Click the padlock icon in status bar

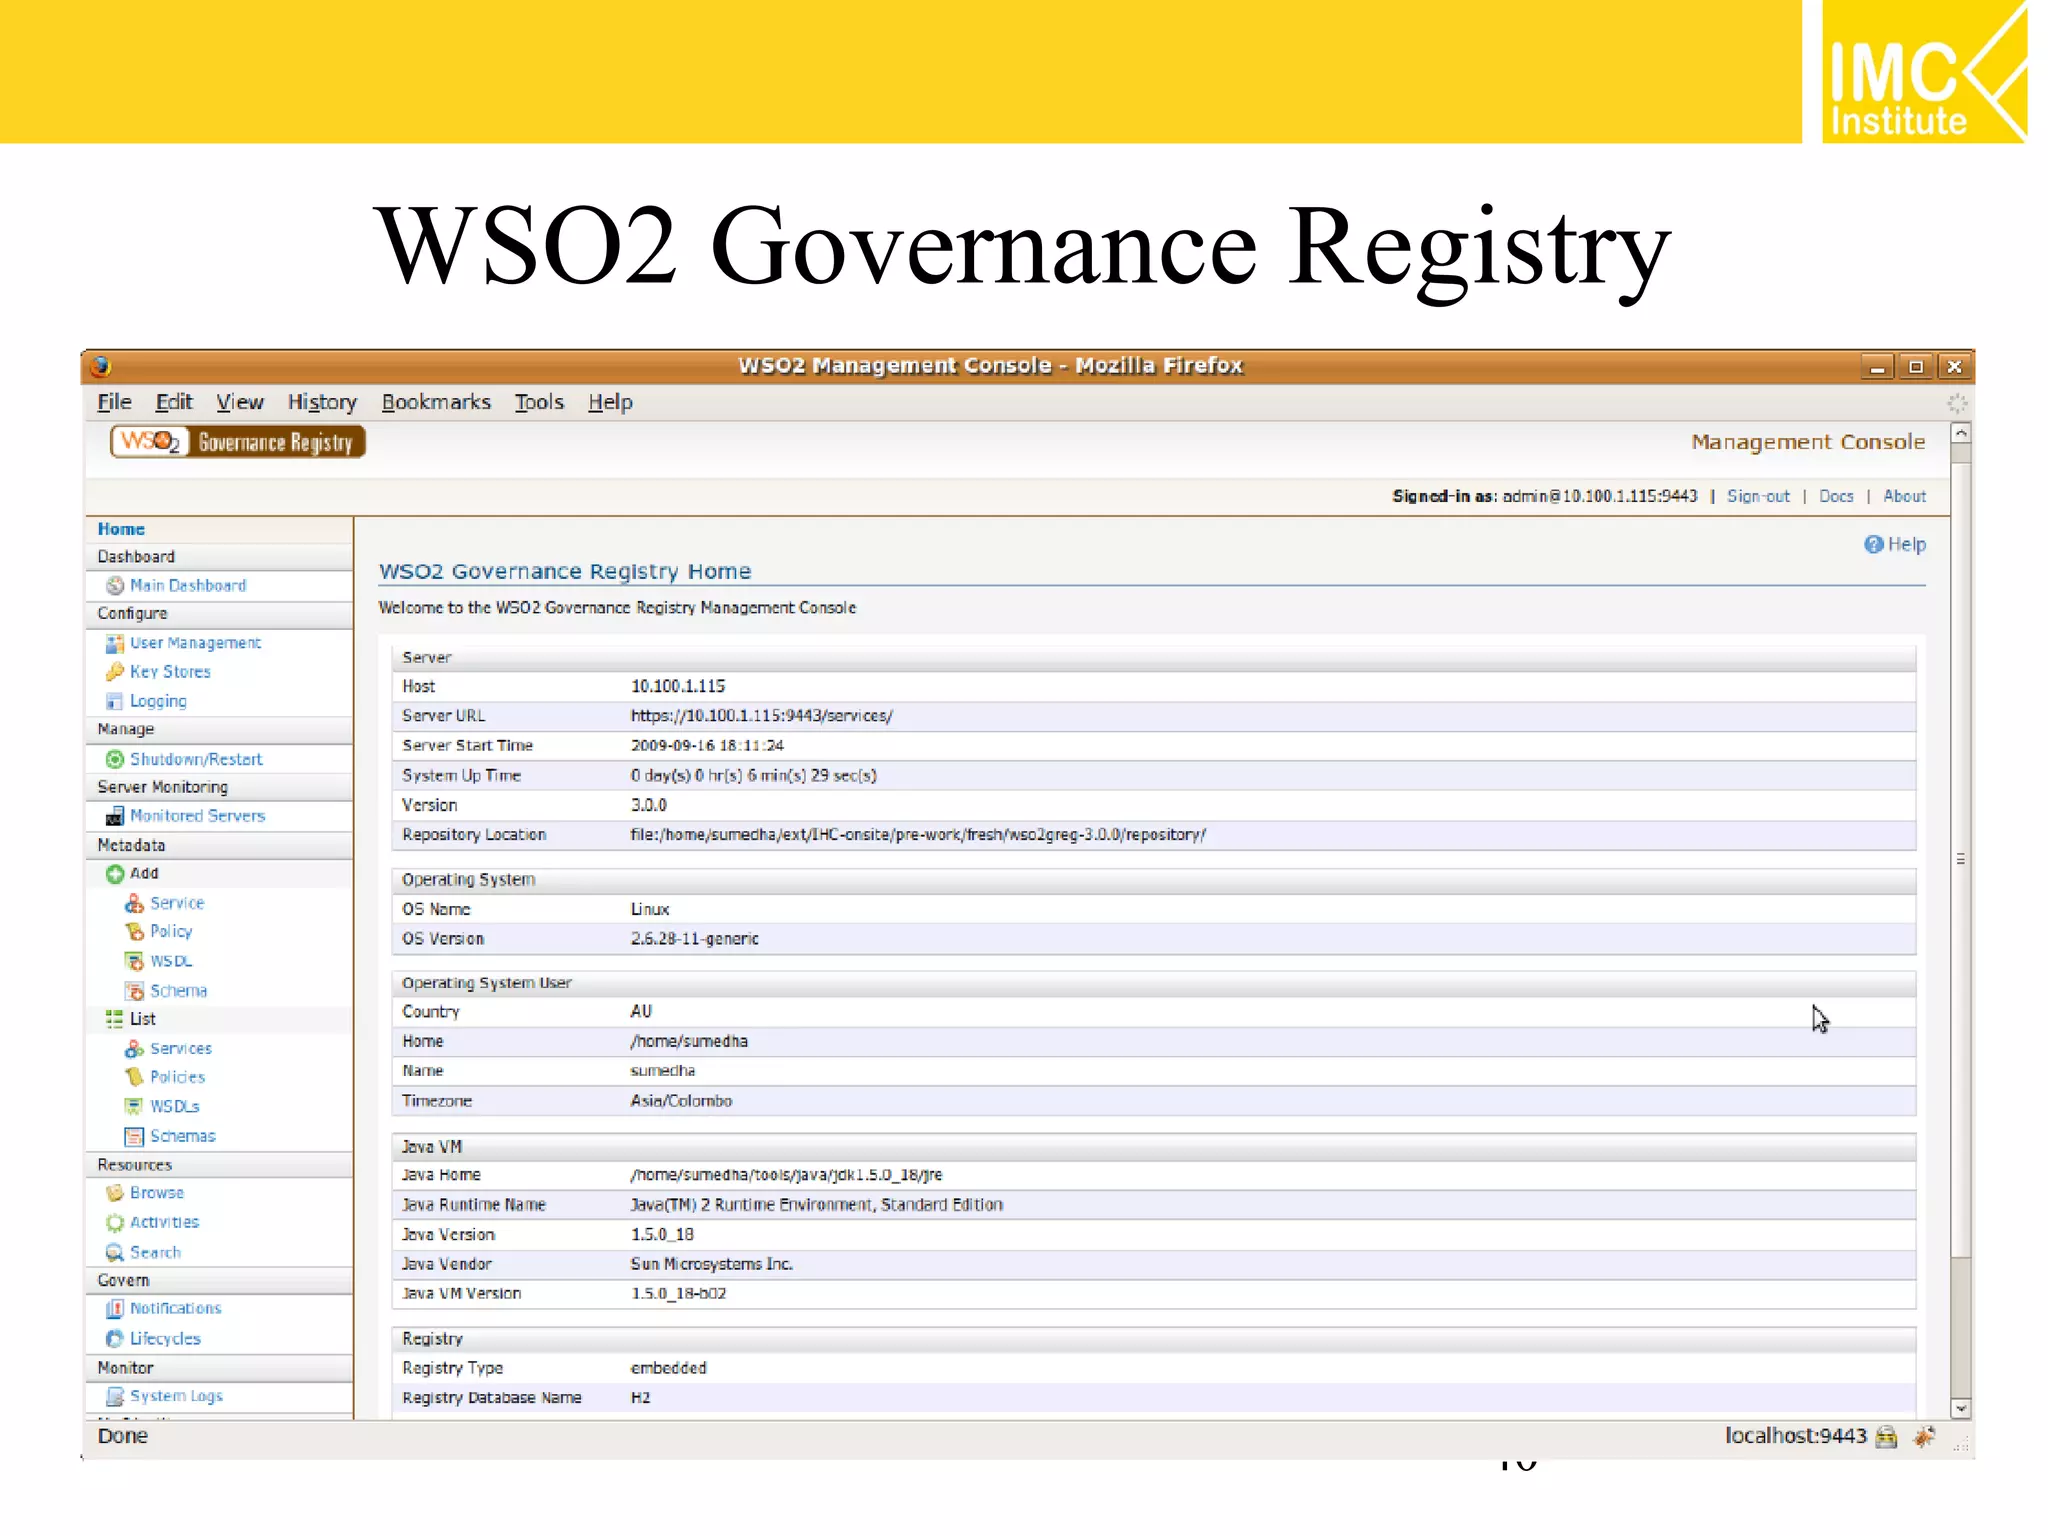click(1886, 1437)
